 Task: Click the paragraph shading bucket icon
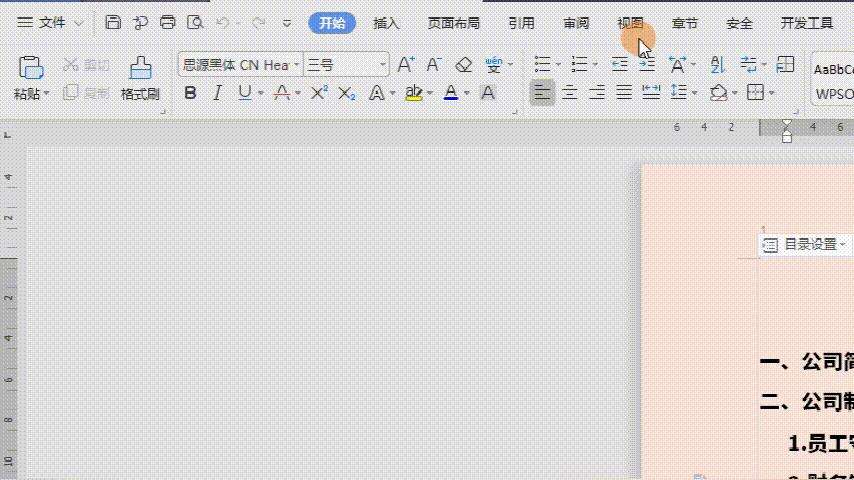[x=718, y=93]
